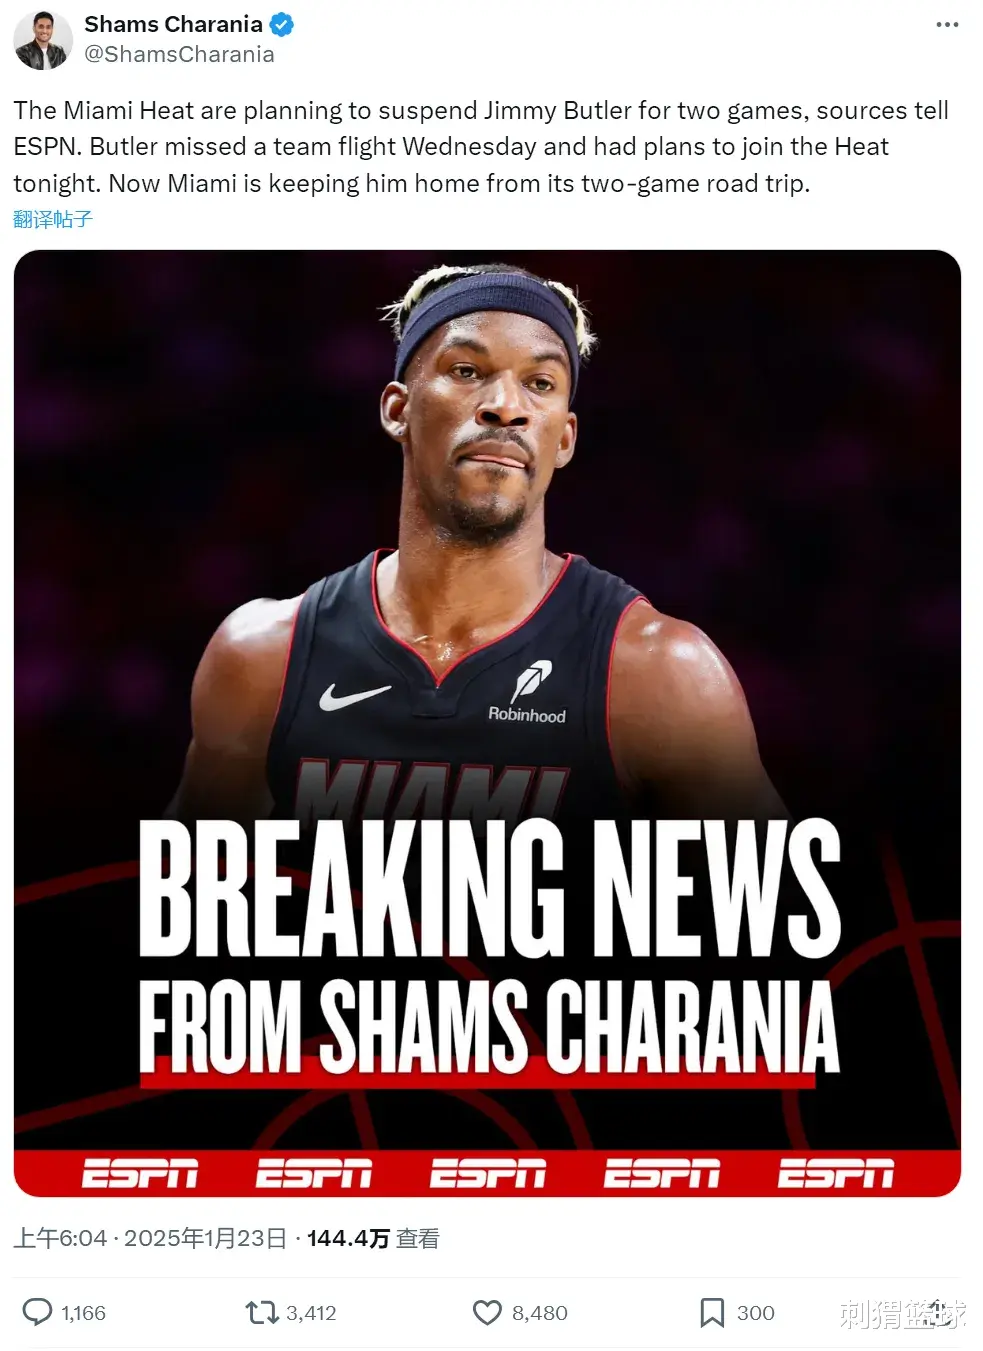Screen dimensions: 983x1351
Task: Click the reply speech bubble icon
Action: click(x=37, y=1311)
